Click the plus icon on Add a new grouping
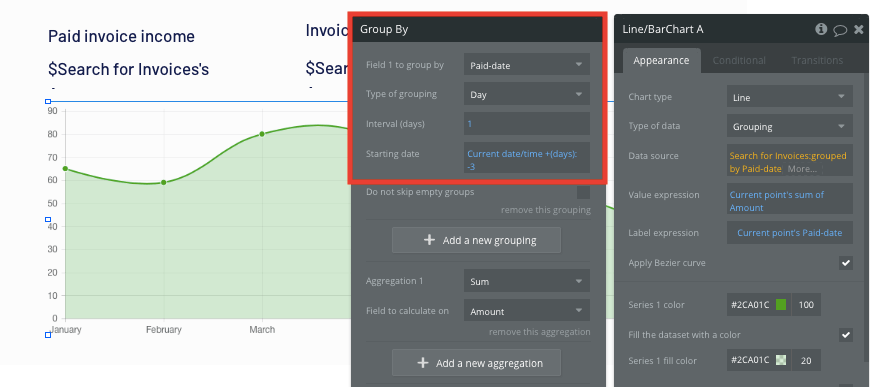The height and width of the screenshot is (387, 870). tap(429, 240)
